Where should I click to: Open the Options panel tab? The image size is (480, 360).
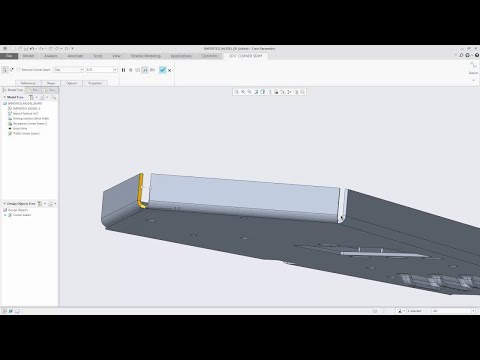click(72, 83)
